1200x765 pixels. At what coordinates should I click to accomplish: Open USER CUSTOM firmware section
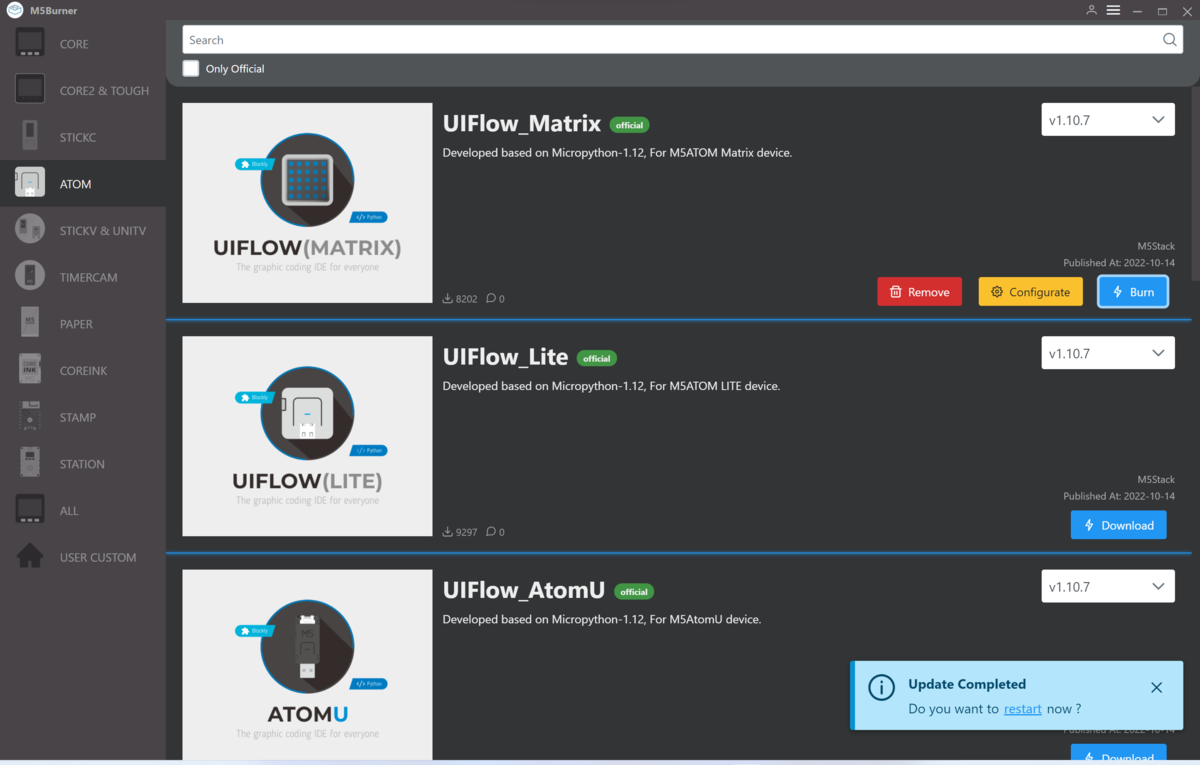(x=83, y=557)
